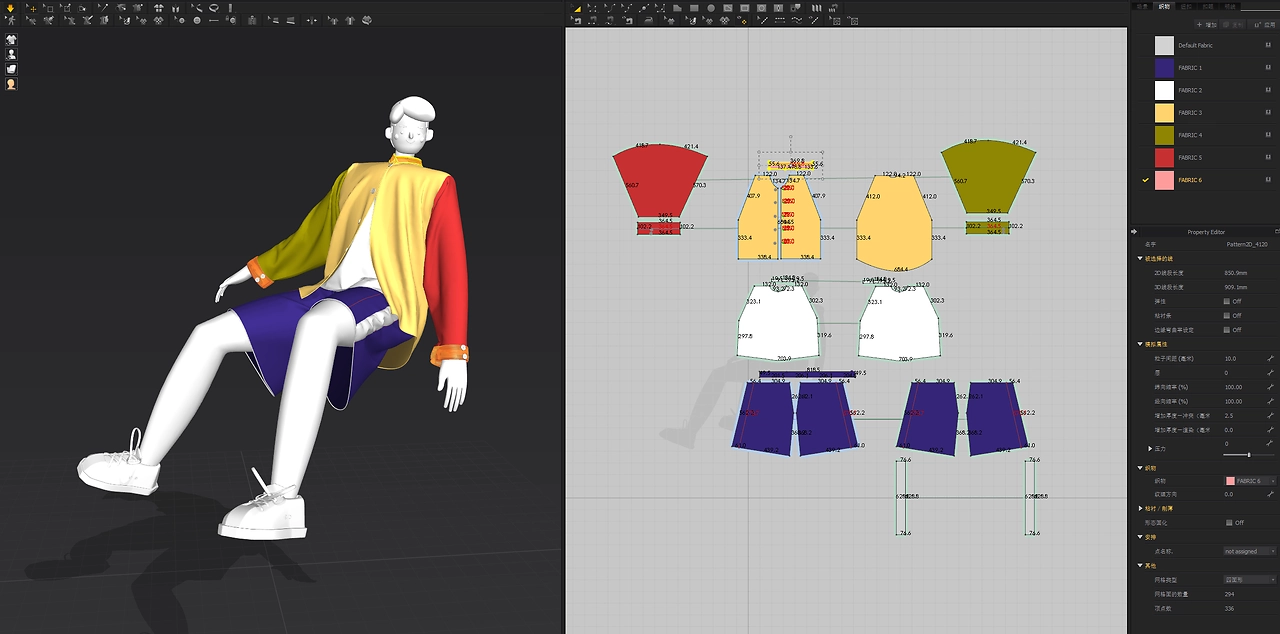This screenshot has height=634, width=1280.
Task: Click the 增加 add fabric button
Action: (1206, 24)
